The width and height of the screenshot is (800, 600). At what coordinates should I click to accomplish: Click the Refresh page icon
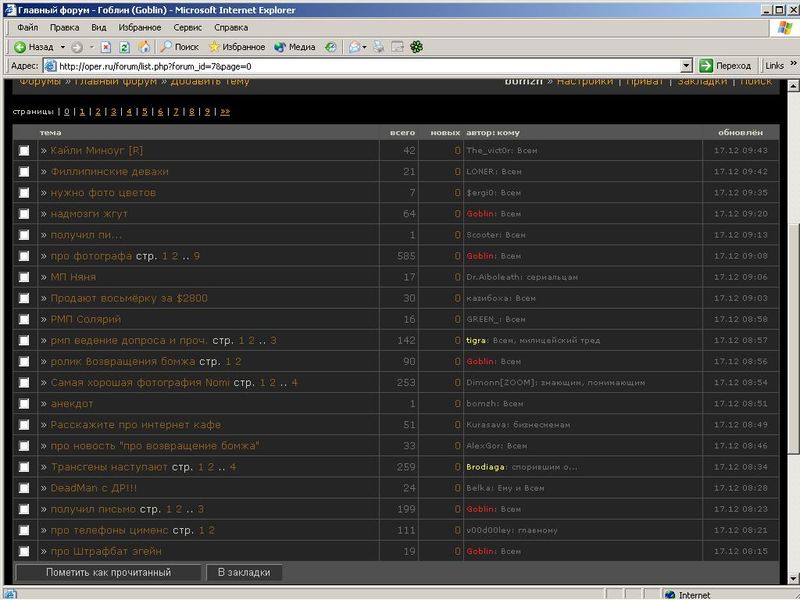(125, 47)
